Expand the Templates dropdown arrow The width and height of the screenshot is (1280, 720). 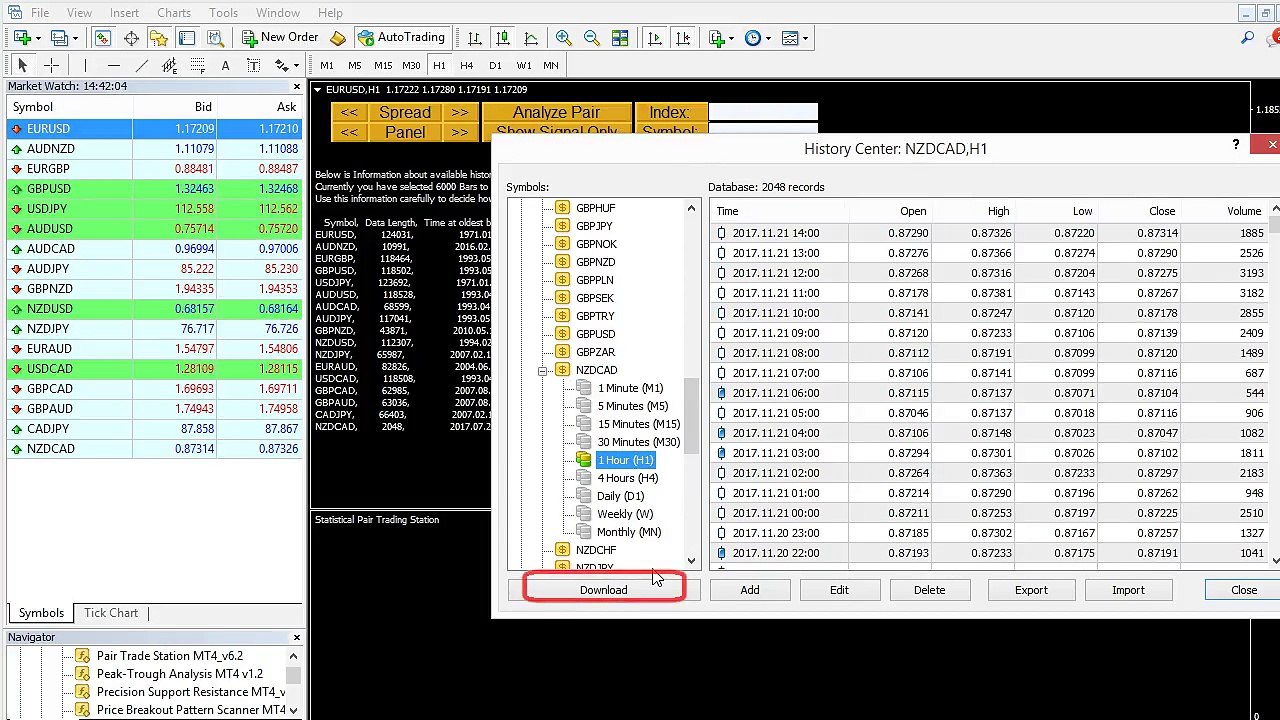[805, 39]
